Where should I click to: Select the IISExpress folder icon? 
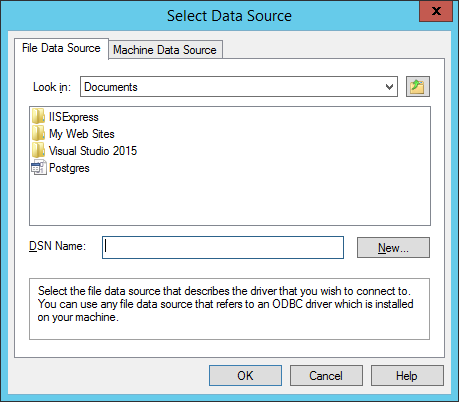38,116
